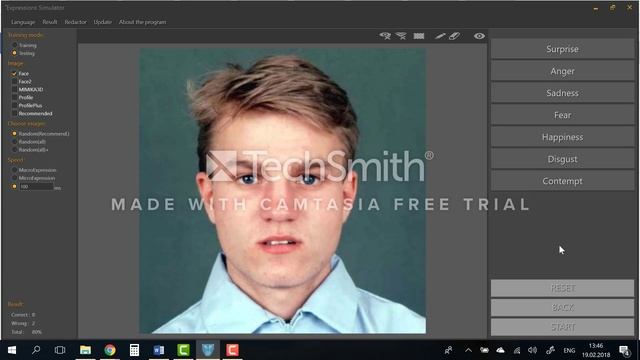Toggle the eye visibility icon in toolbar
This screenshot has height=360, width=640.
point(479,36)
